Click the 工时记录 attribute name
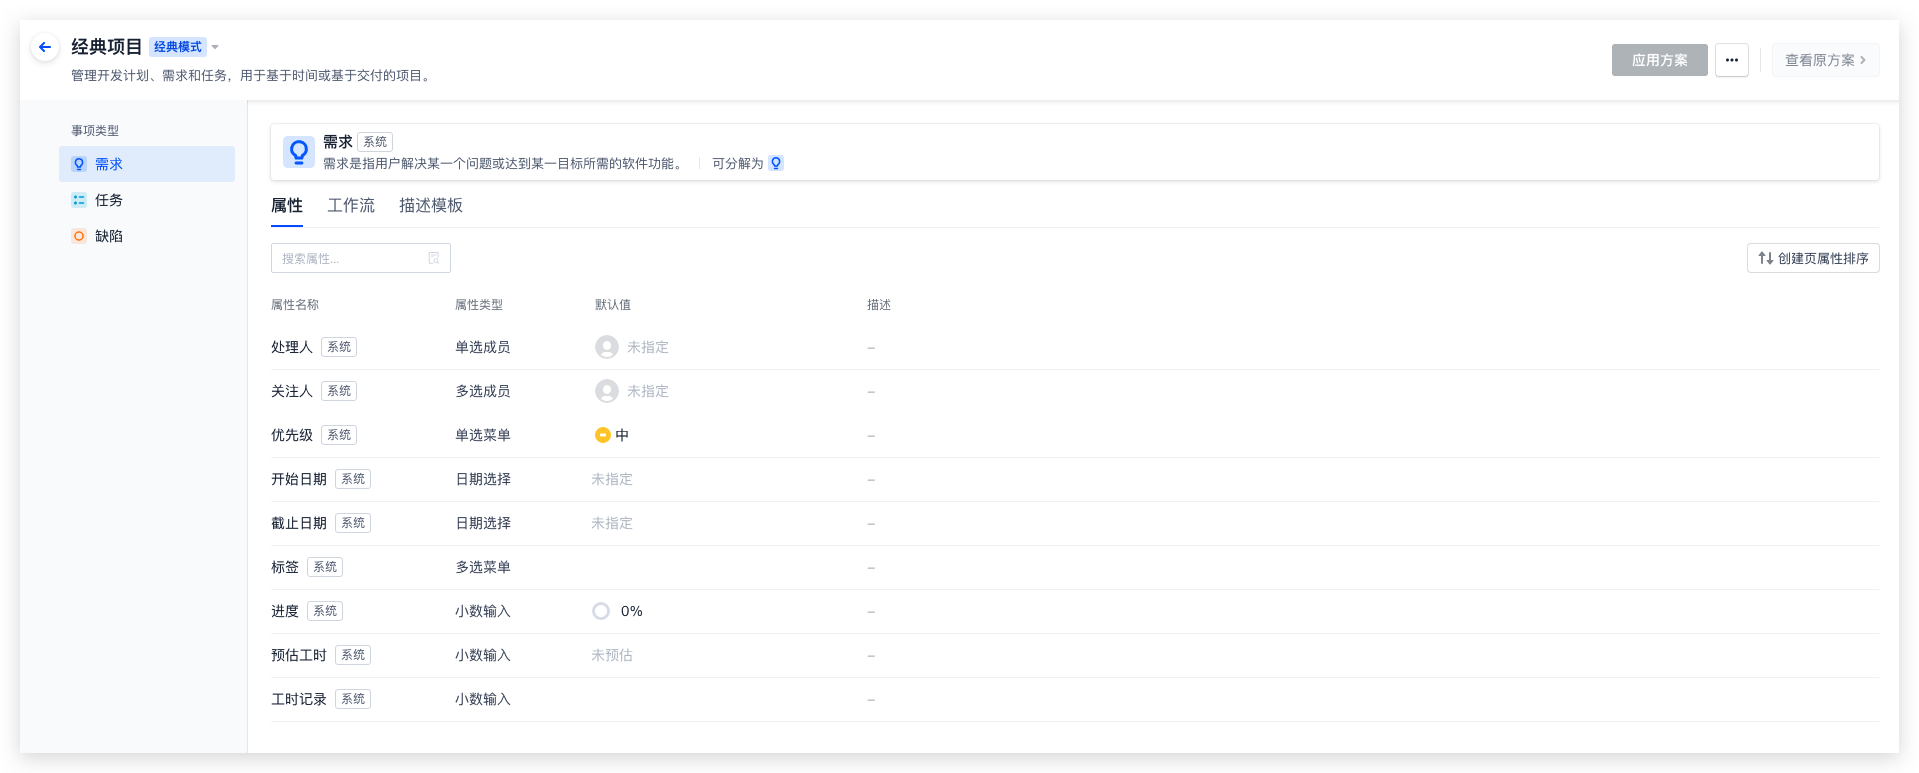The height and width of the screenshot is (773, 1919). [x=299, y=699]
